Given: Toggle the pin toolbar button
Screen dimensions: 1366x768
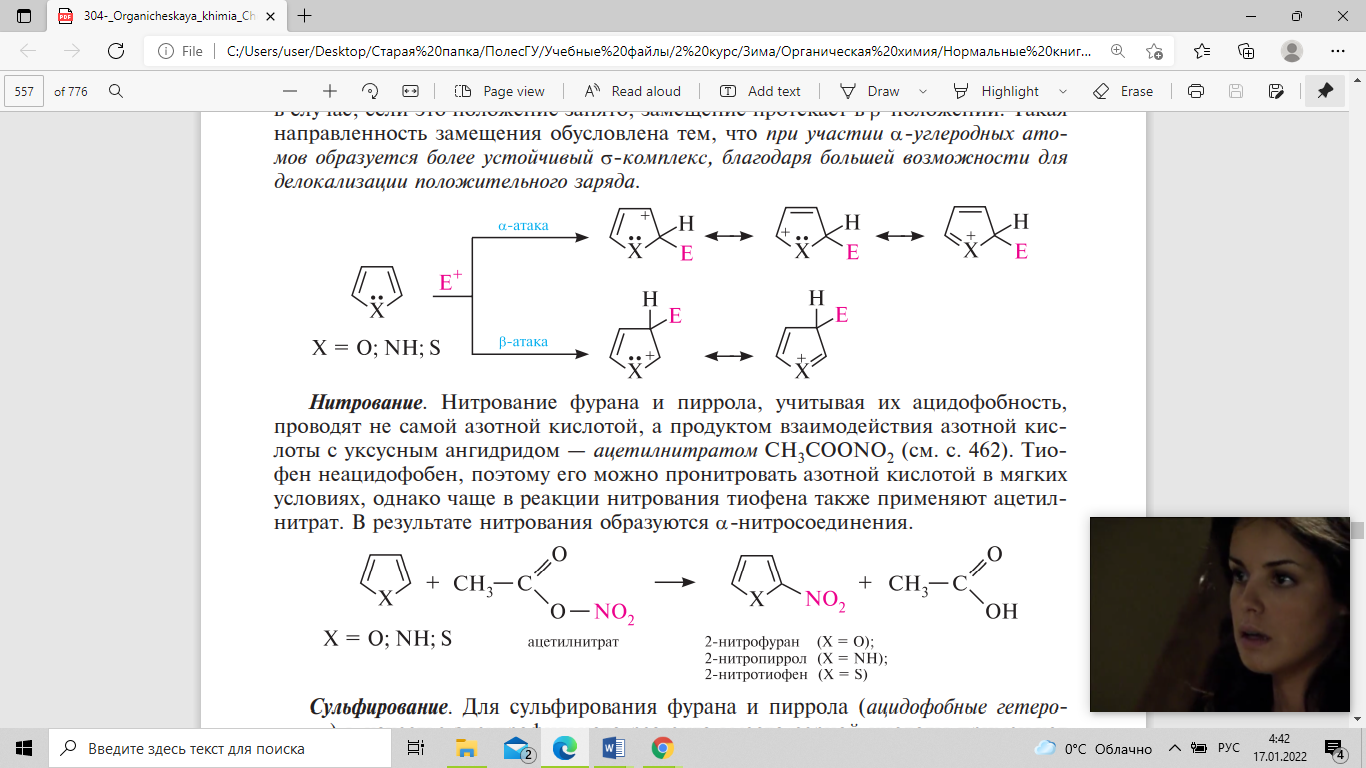Looking at the screenshot, I should (x=1325, y=91).
